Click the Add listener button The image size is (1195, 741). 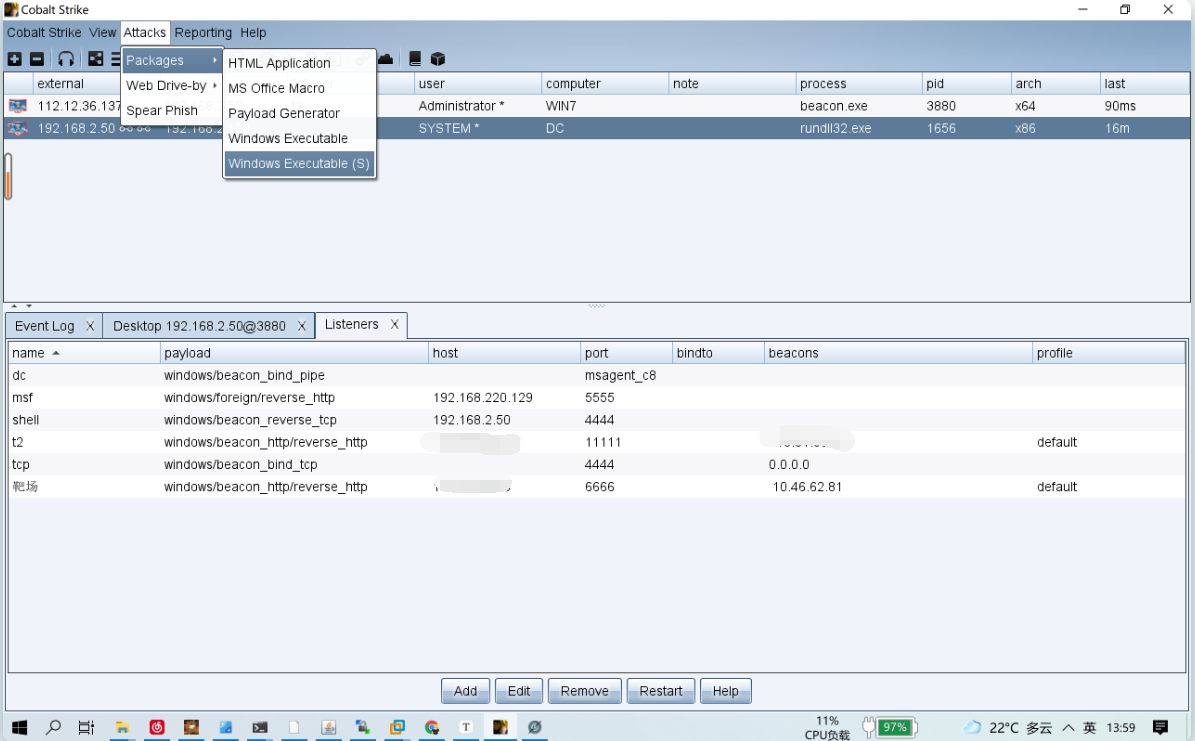(466, 691)
